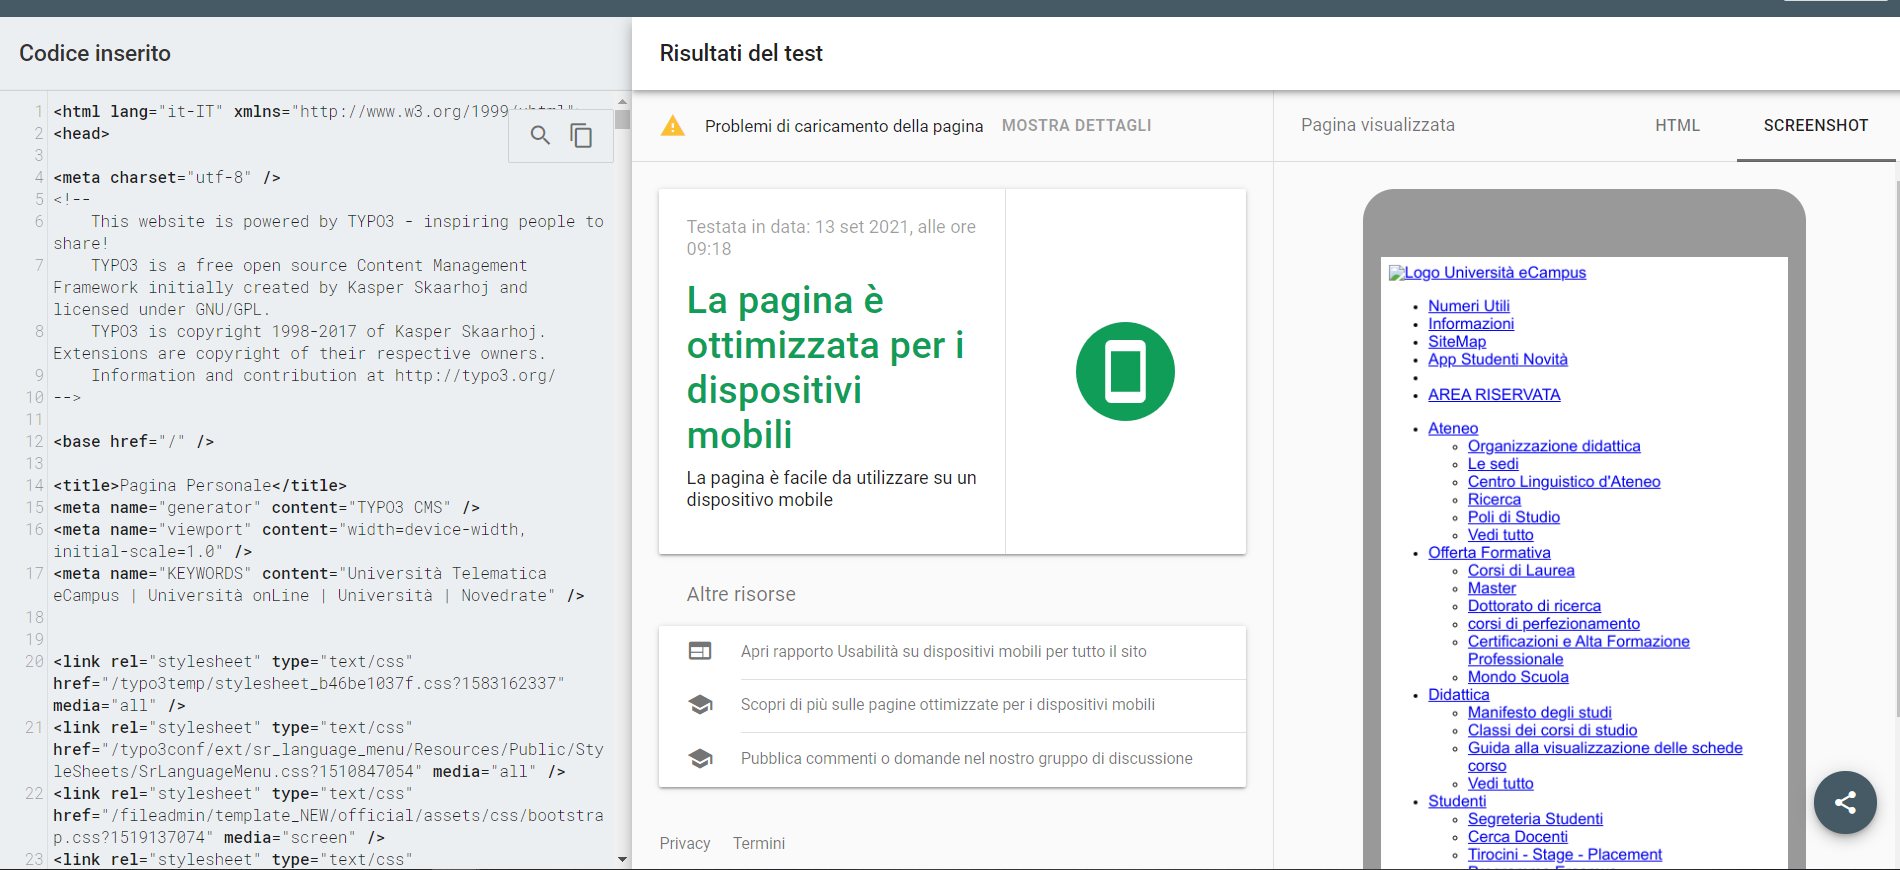Viewport: 1900px width, 870px height.
Task: Click the base href code line
Action: pyautogui.click(x=133, y=442)
